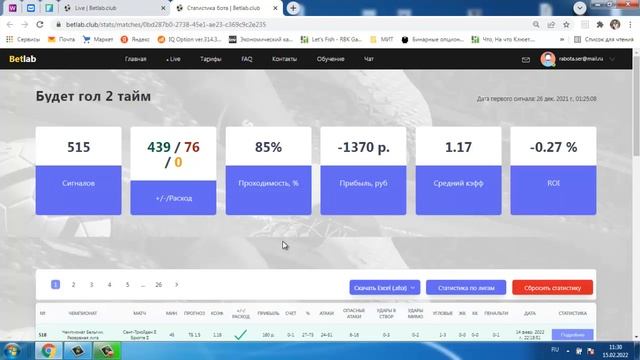The image size is (640, 360).
Task: Go to pagination page 5
Action: pyautogui.click(x=127, y=284)
